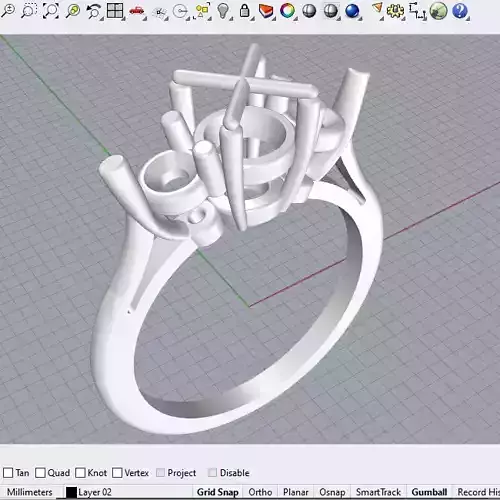Click the Select Objects shapes icon
The height and width of the screenshot is (500, 500).
tap(202, 10)
